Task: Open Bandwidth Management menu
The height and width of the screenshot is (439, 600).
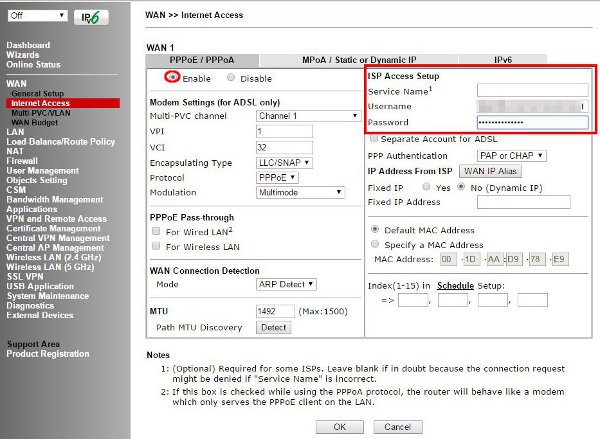Action: [55, 199]
